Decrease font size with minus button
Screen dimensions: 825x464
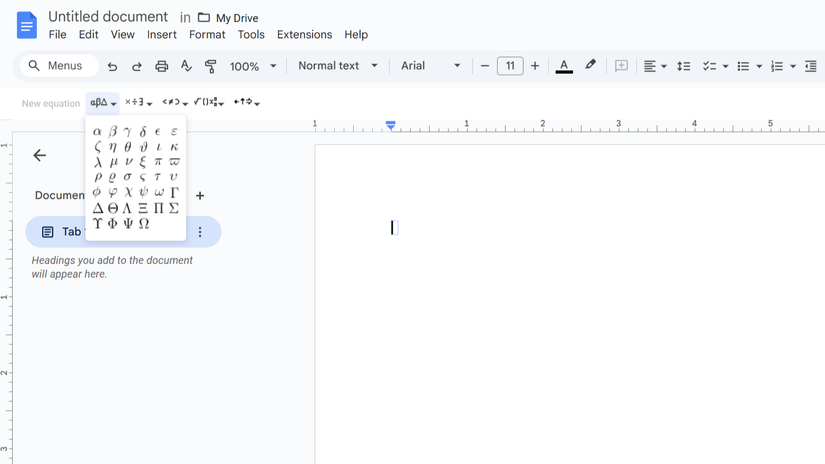pos(485,66)
